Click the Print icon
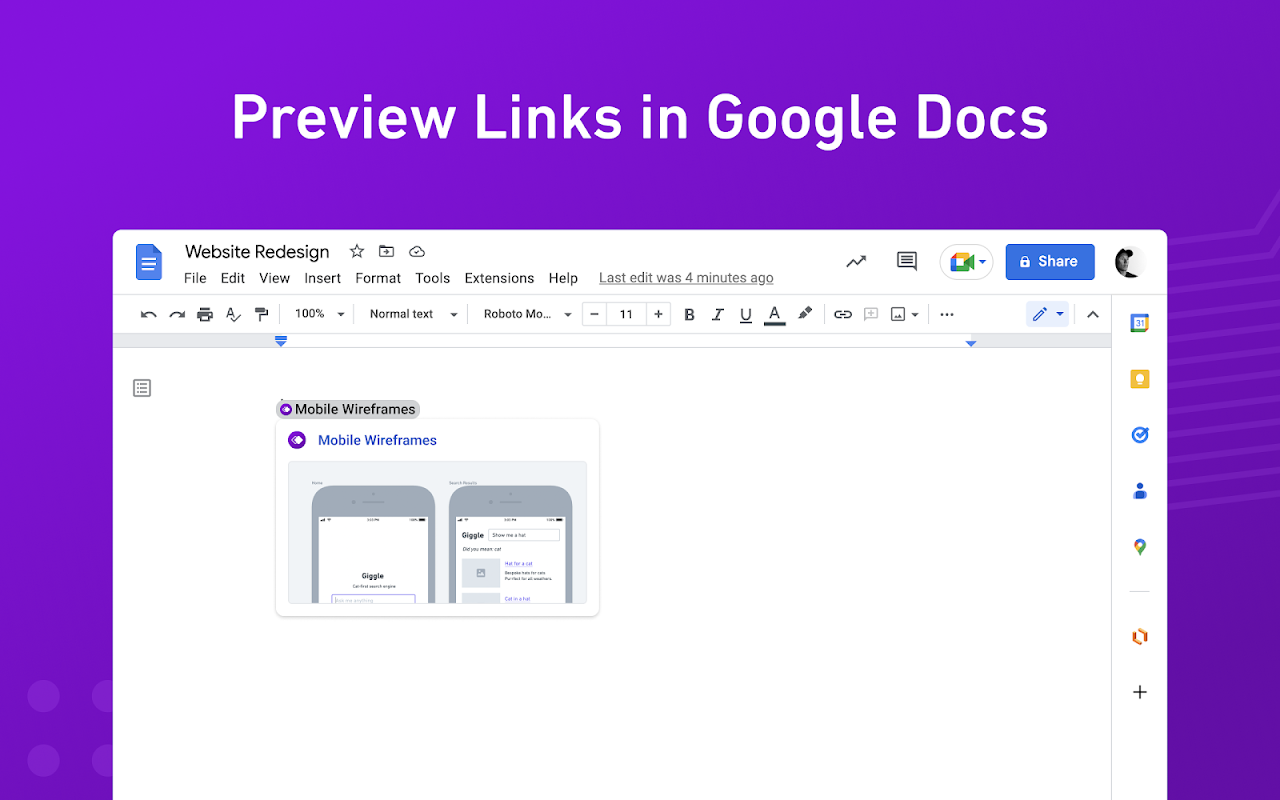 (205, 314)
